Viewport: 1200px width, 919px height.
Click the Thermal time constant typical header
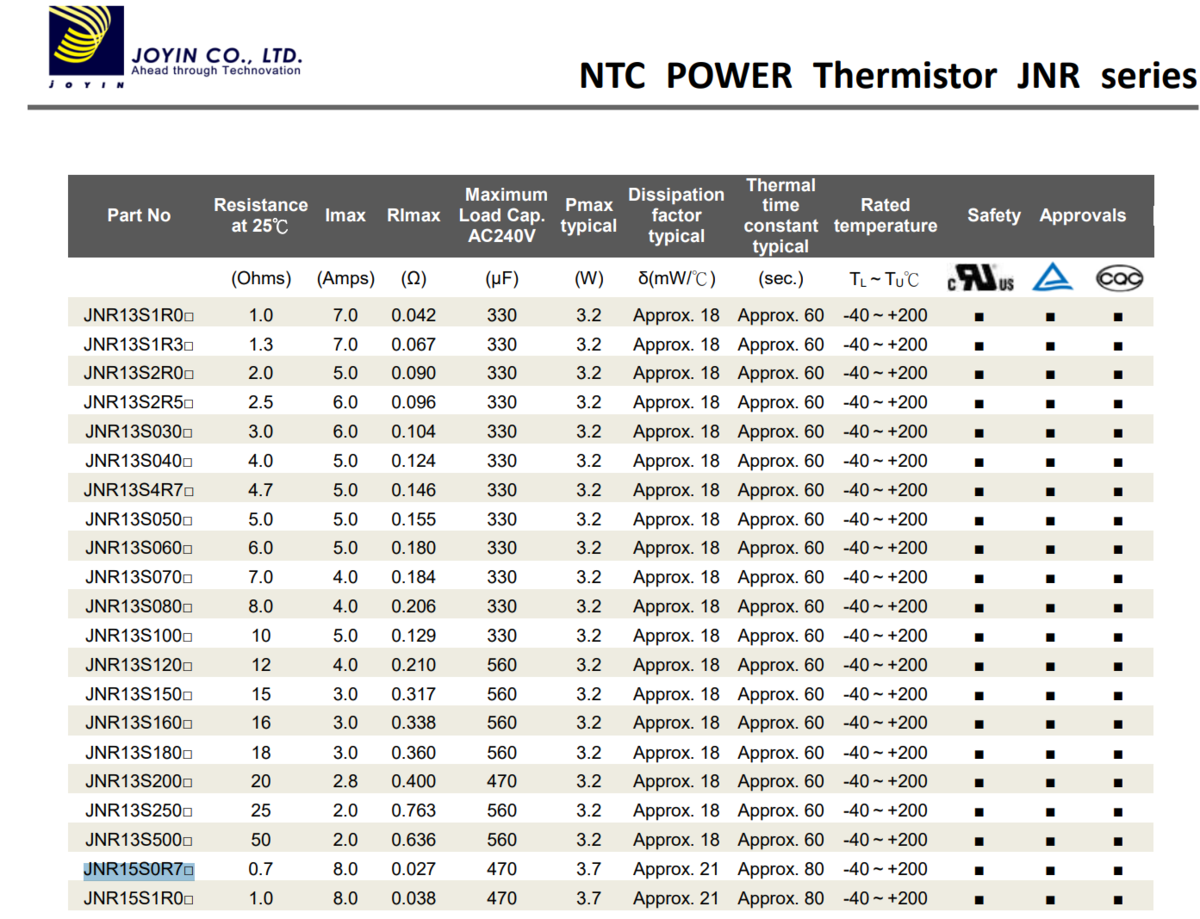pyautogui.click(x=781, y=215)
